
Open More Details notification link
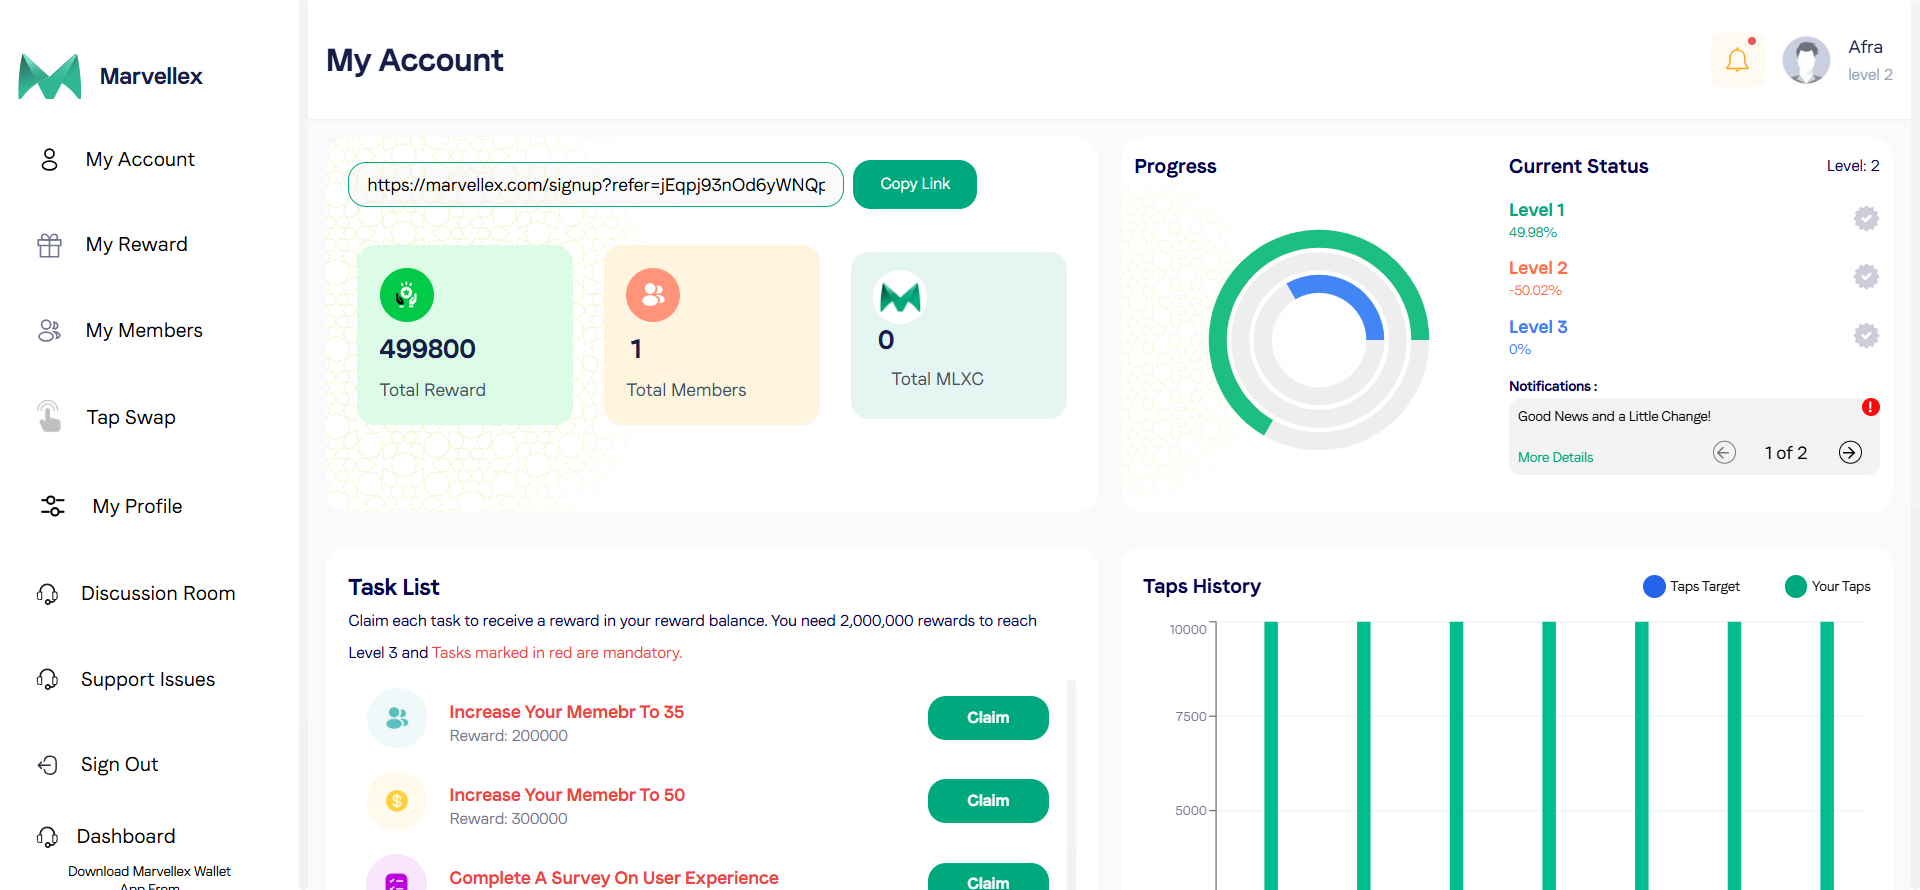coord(1555,457)
